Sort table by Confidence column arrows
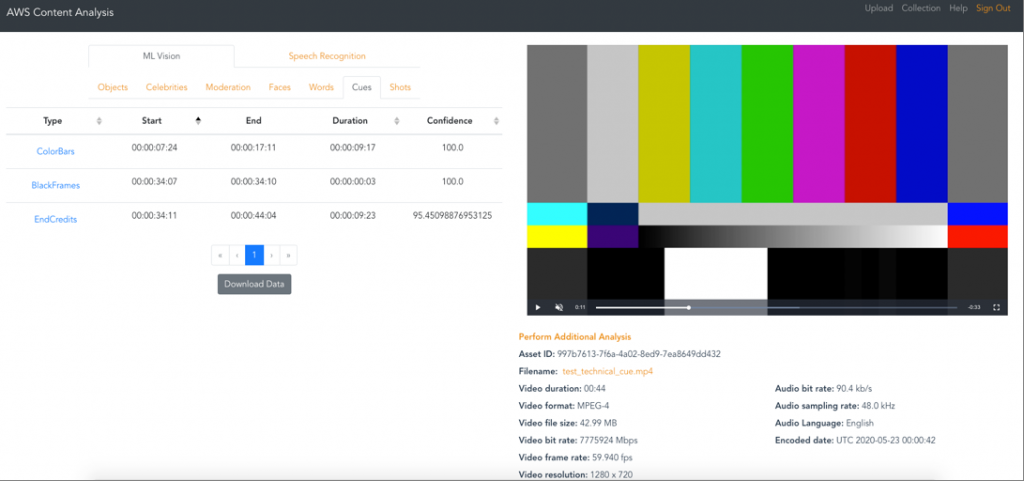Viewport: 1024px width, 481px height. coord(496,121)
